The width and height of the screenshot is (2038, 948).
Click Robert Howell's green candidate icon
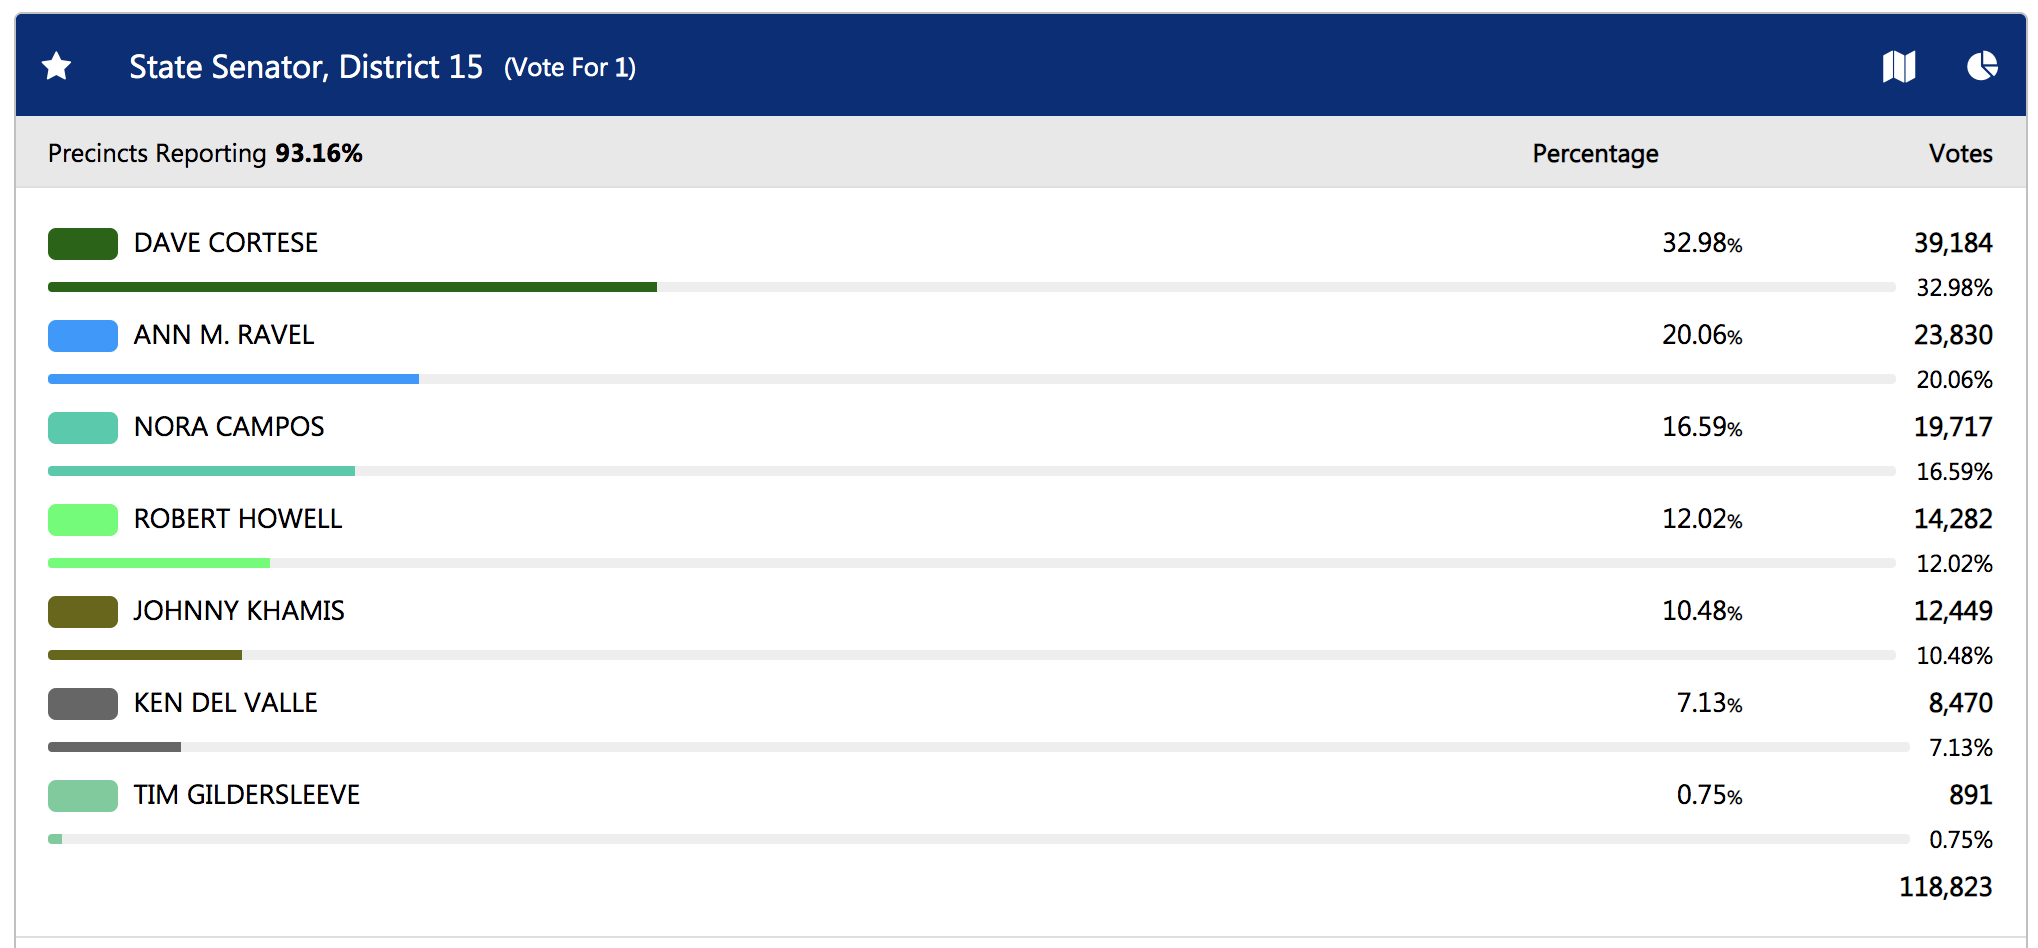pyautogui.click(x=81, y=519)
